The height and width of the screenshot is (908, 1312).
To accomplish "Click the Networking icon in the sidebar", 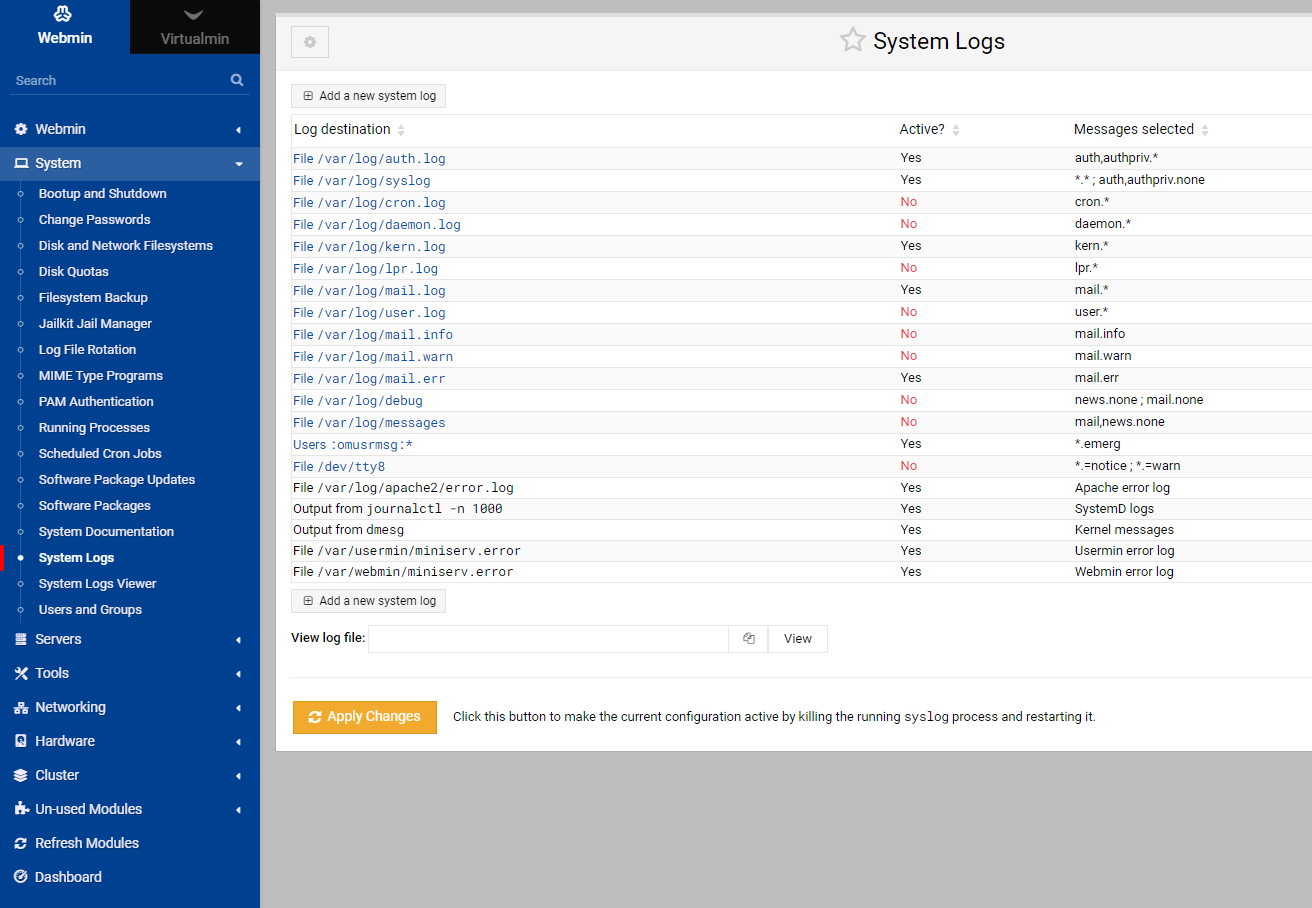I will (21, 707).
